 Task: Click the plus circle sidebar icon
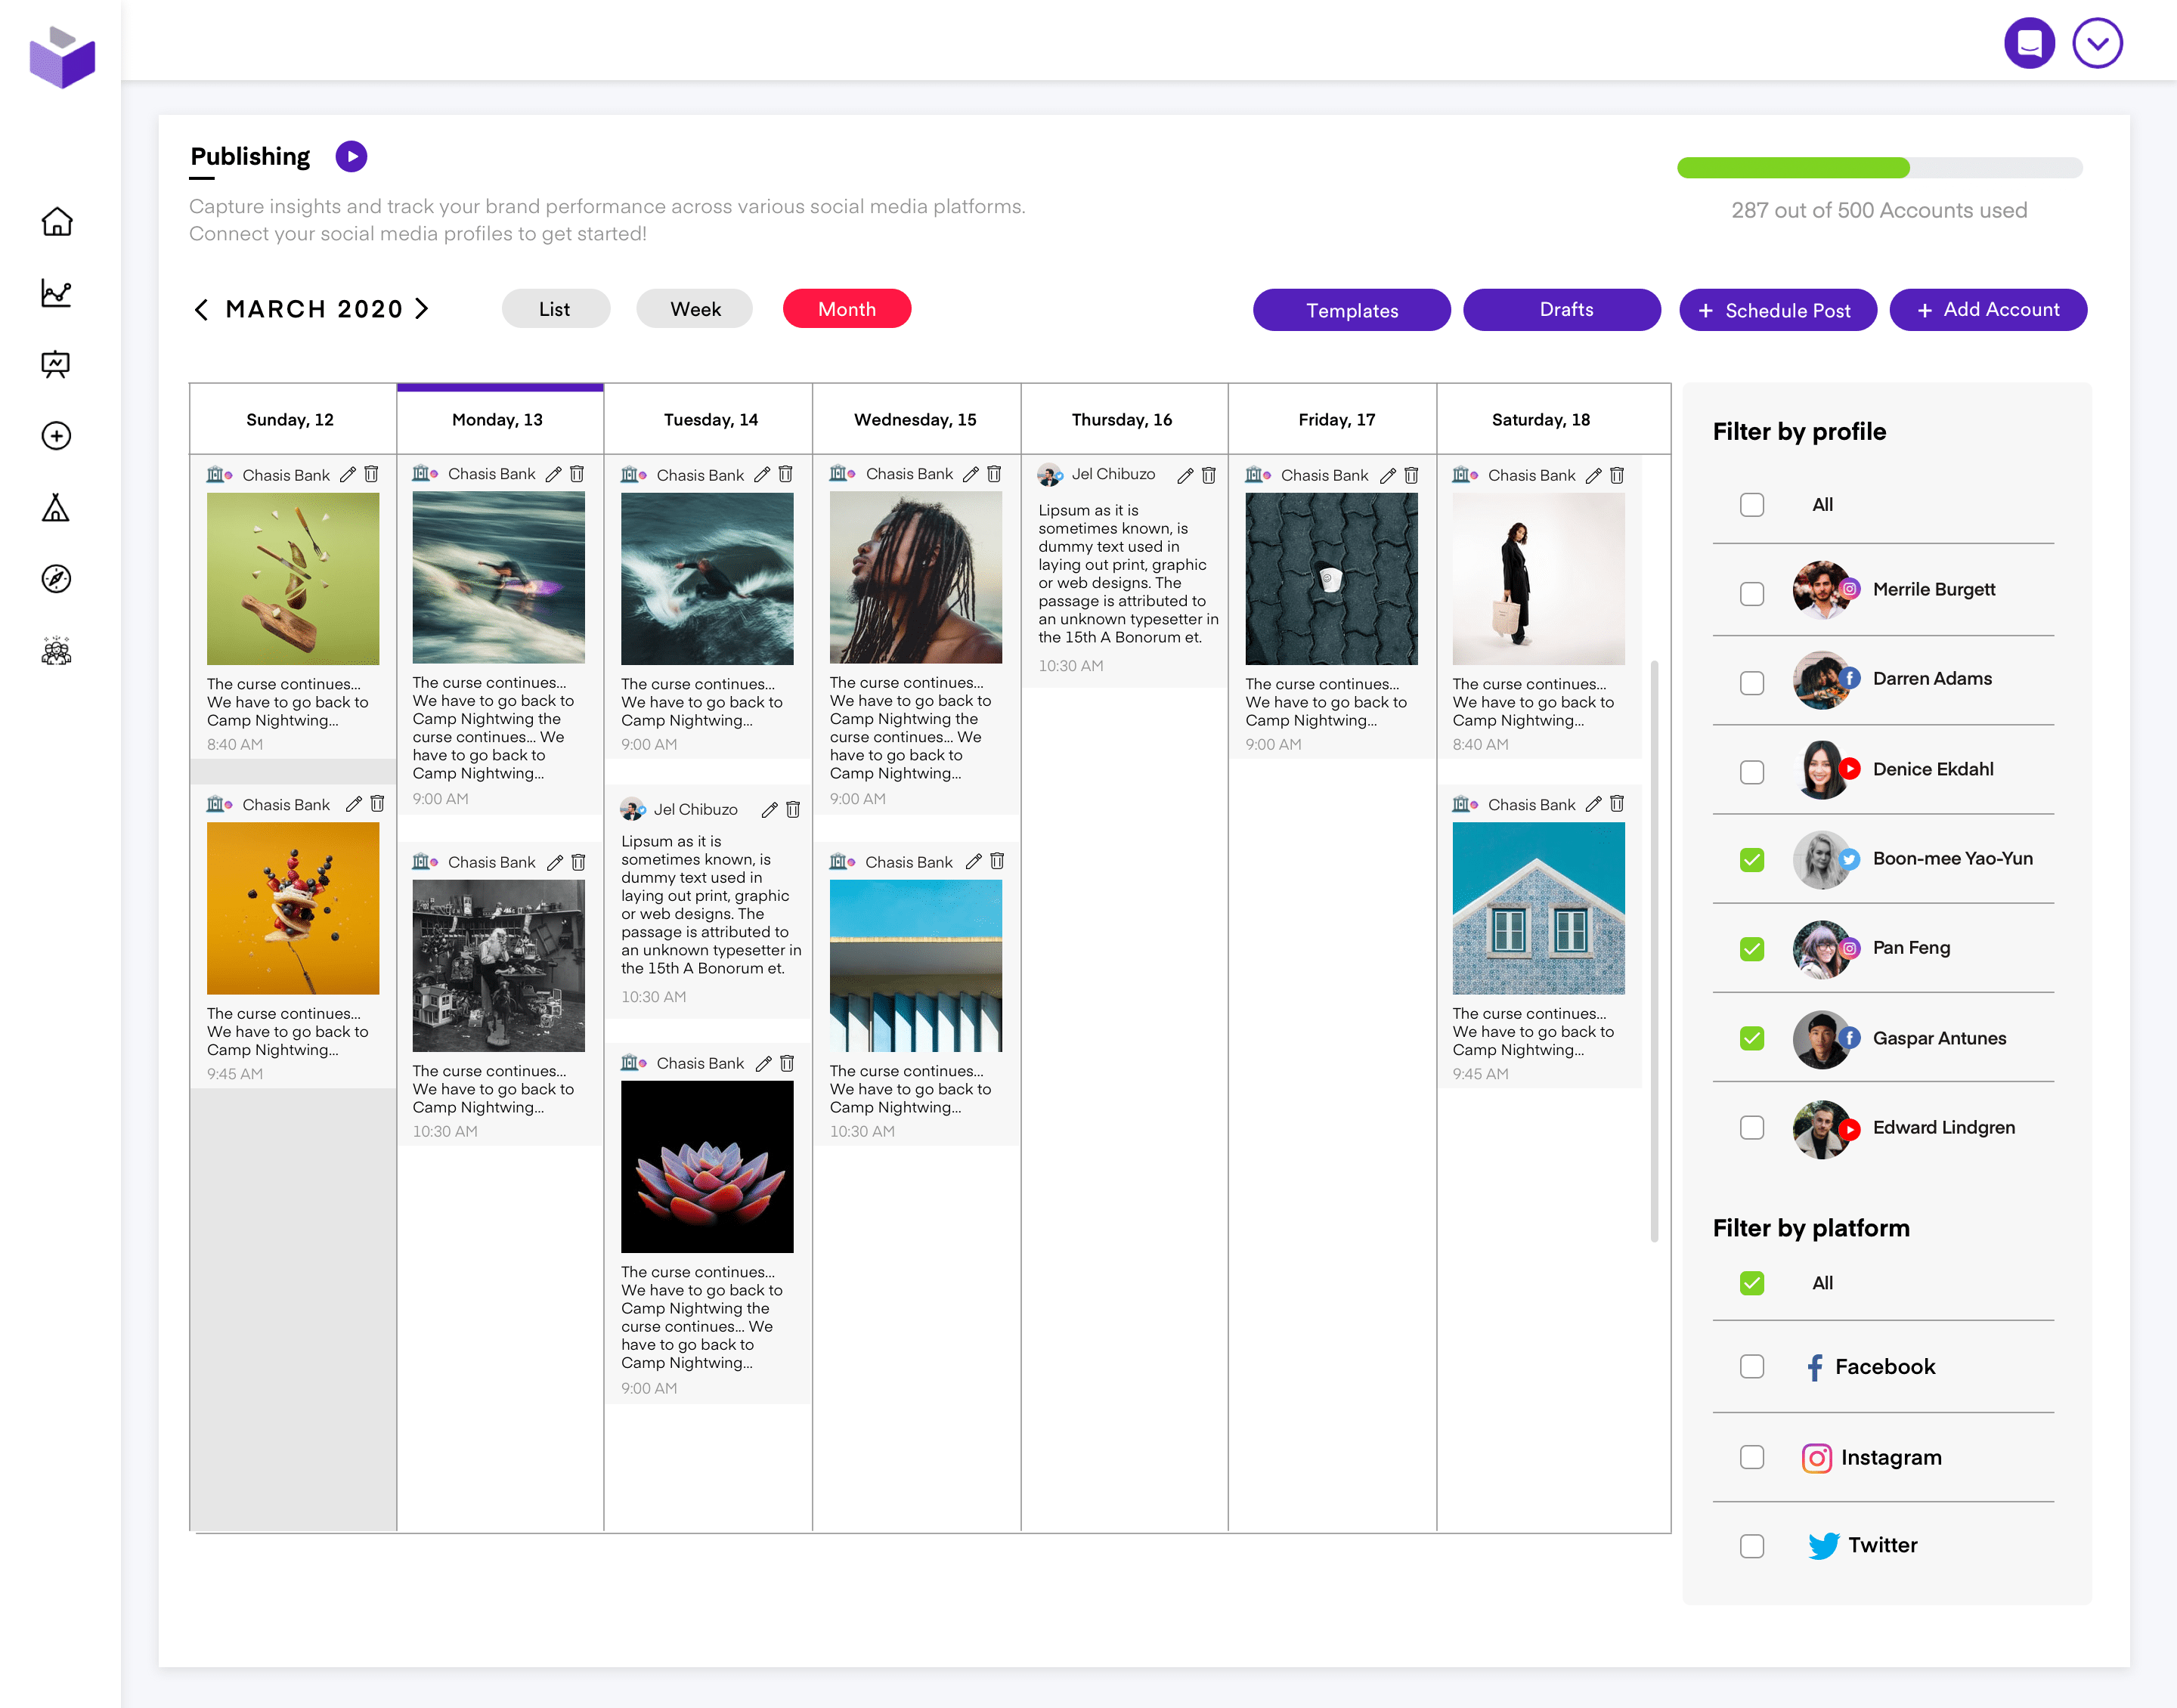coord(56,436)
